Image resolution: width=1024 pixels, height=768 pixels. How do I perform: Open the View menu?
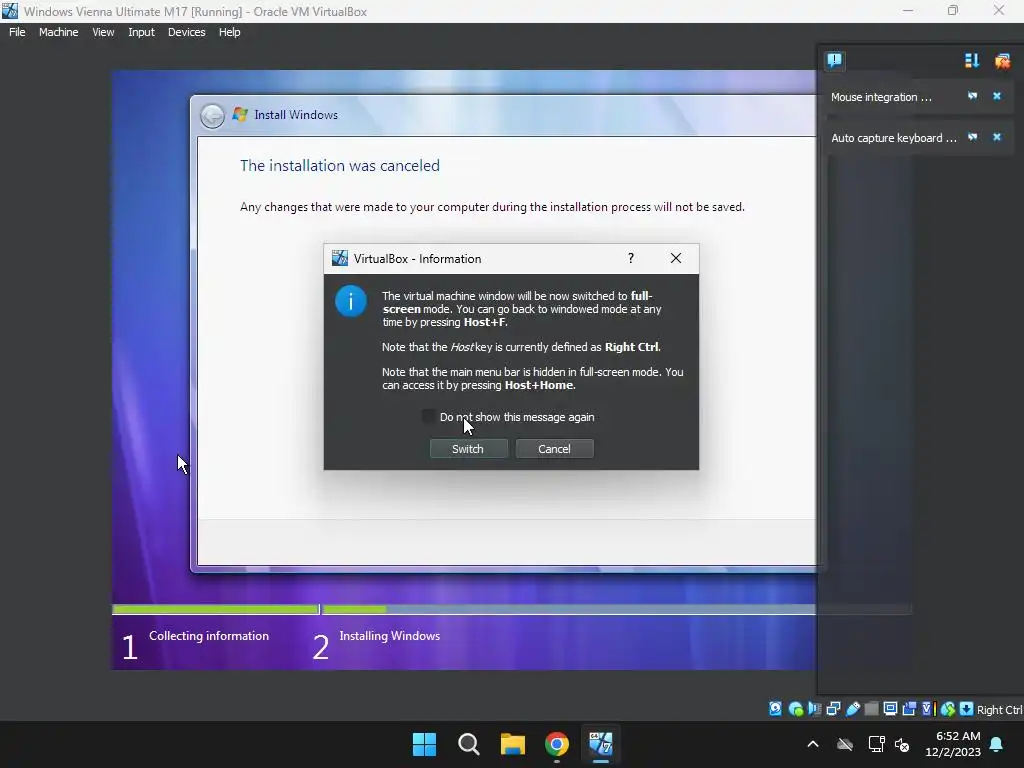pos(103,32)
